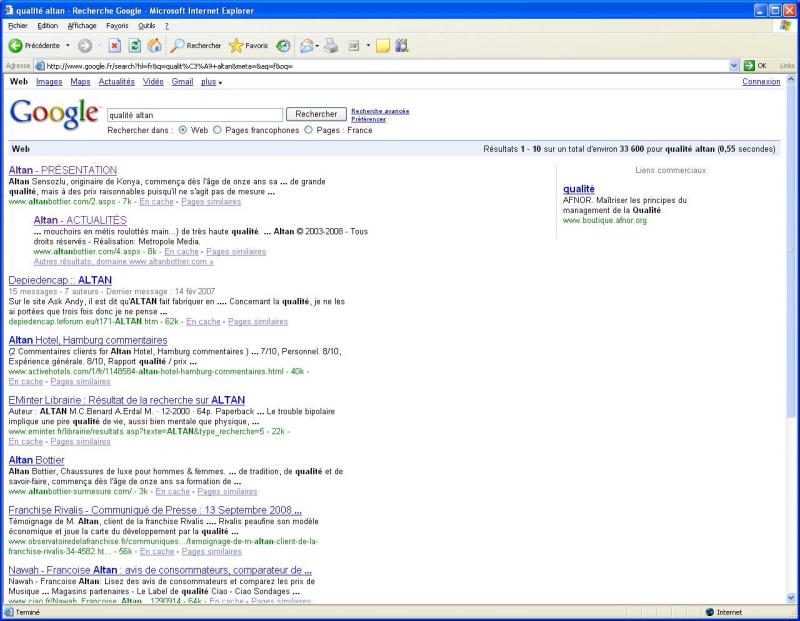Click the Print icon
Screen dimensions: 800x621
coord(331,45)
